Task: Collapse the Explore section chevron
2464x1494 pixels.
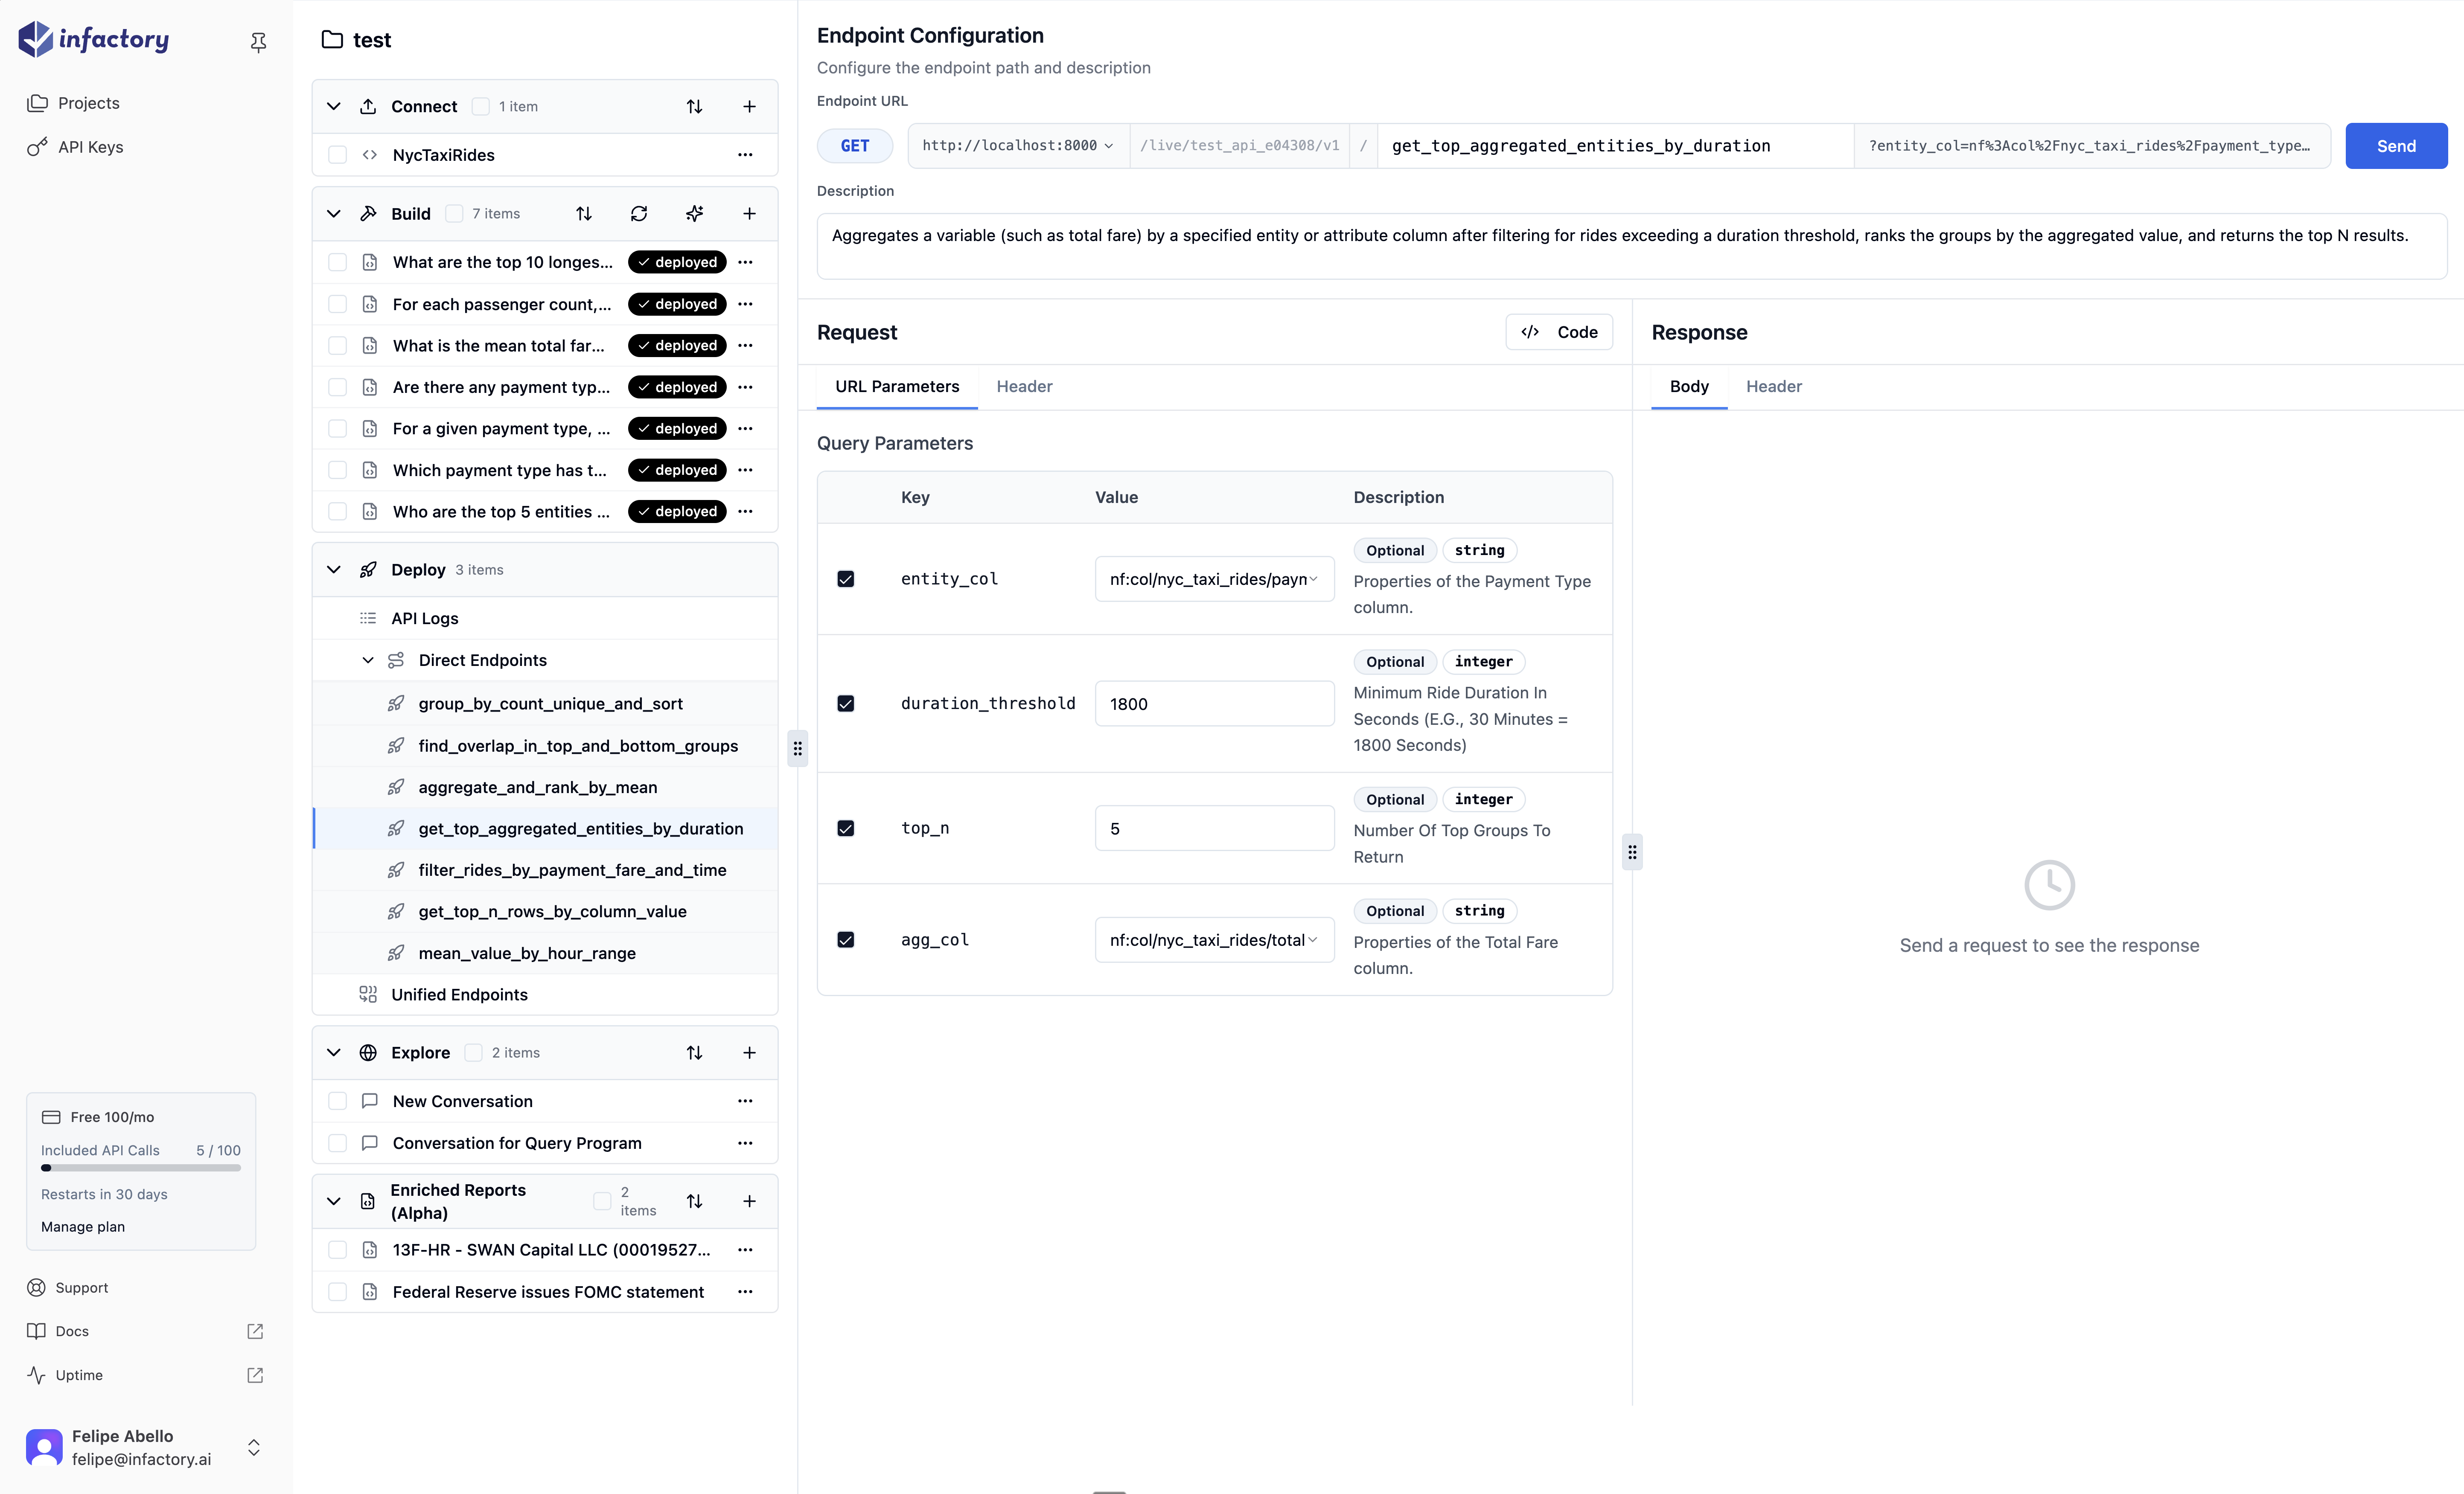Action: click(x=334, y=1052)
